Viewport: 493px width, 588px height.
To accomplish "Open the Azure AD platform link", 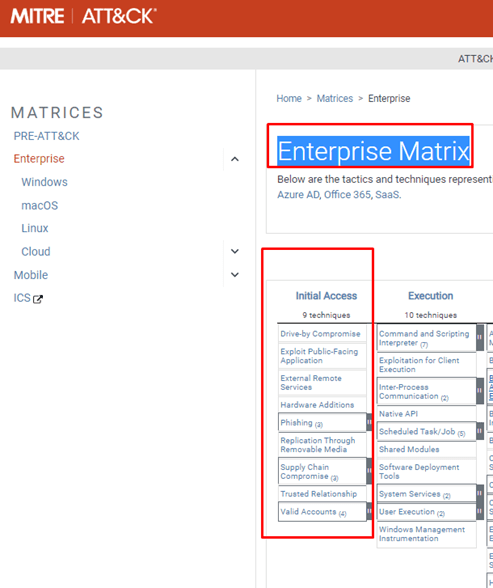I will coord(298,195).
